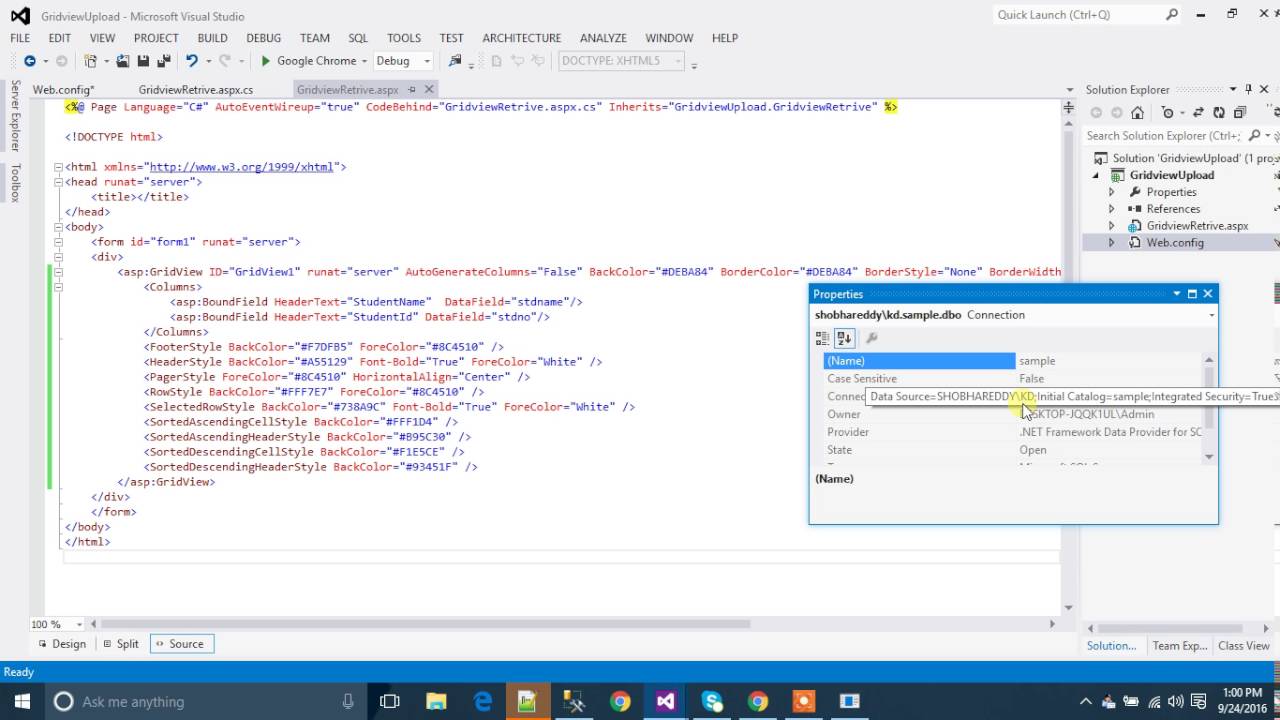
Task: Click the Cortana Ask me anything box
Action: click(205, 702)
